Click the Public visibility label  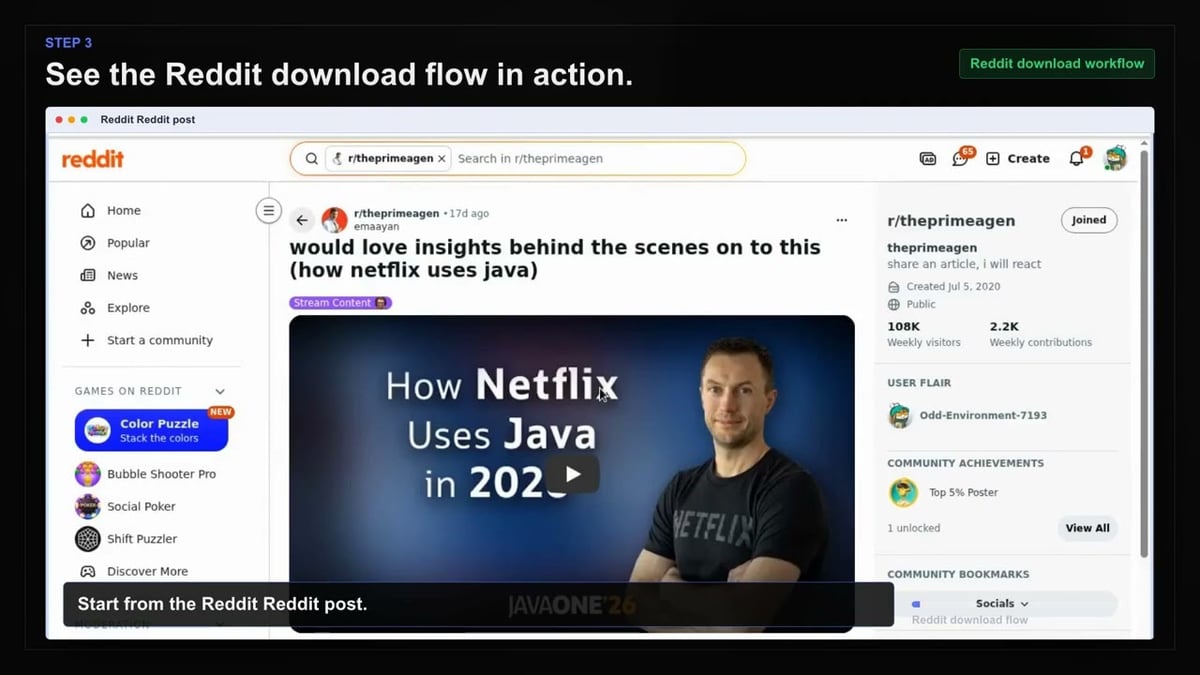click(x=921, y=304)
